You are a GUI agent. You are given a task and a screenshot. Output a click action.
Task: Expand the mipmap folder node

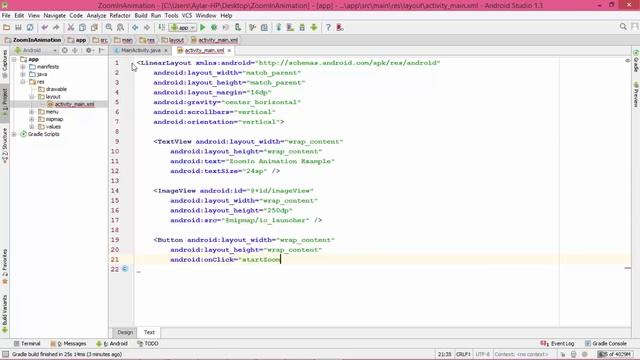coord(32,119)
